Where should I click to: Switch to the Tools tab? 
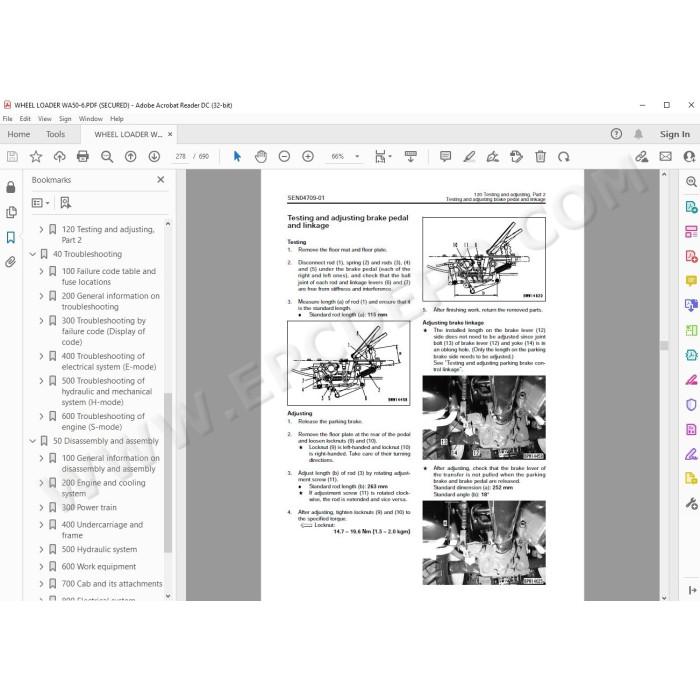click(x=55, y=134)
